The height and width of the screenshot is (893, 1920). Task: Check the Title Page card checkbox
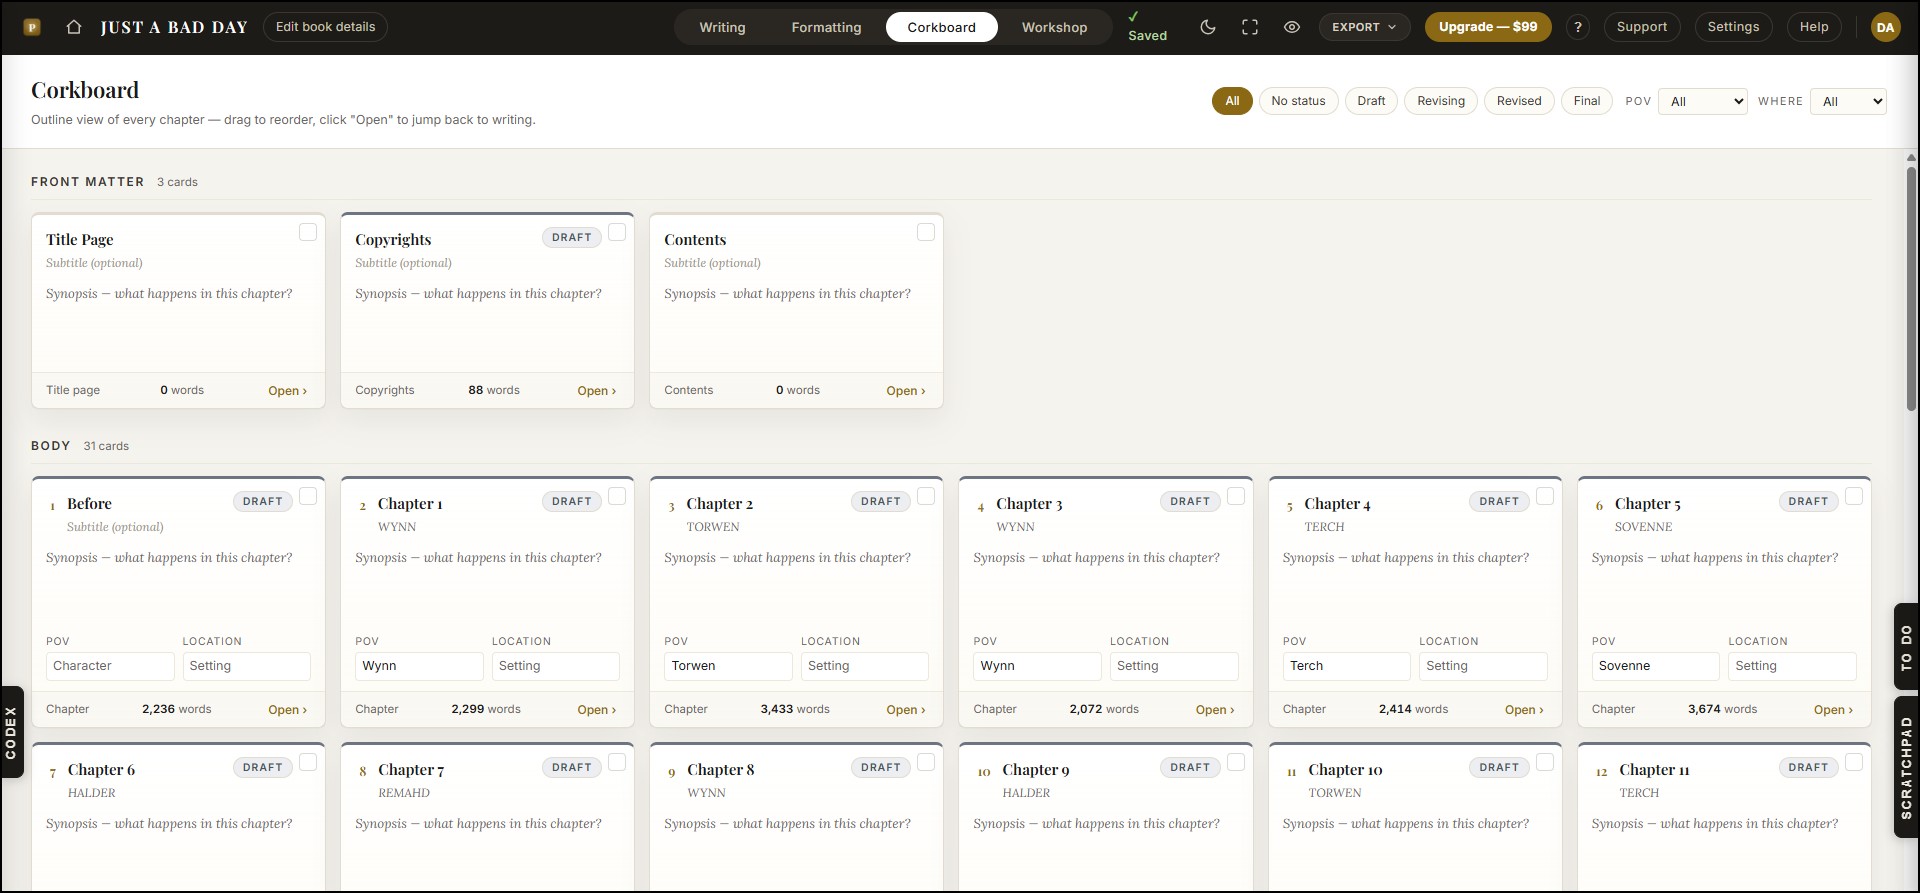coord(308,232)
